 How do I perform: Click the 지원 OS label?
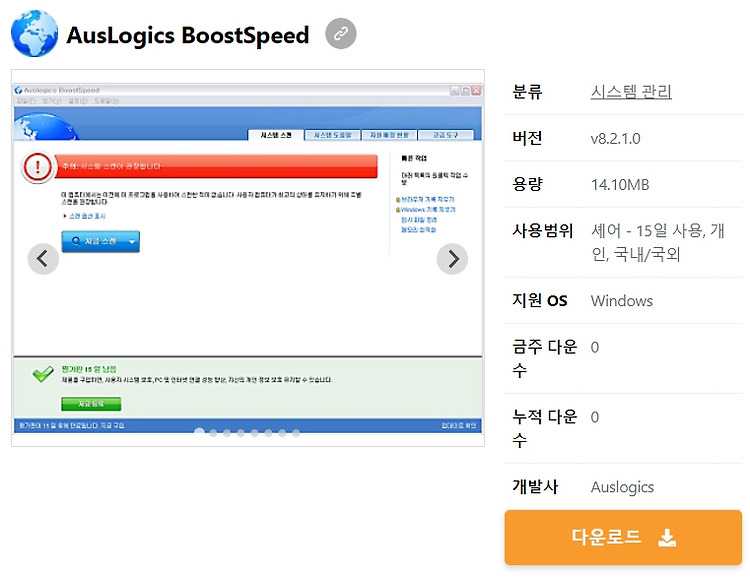(540, 300)
